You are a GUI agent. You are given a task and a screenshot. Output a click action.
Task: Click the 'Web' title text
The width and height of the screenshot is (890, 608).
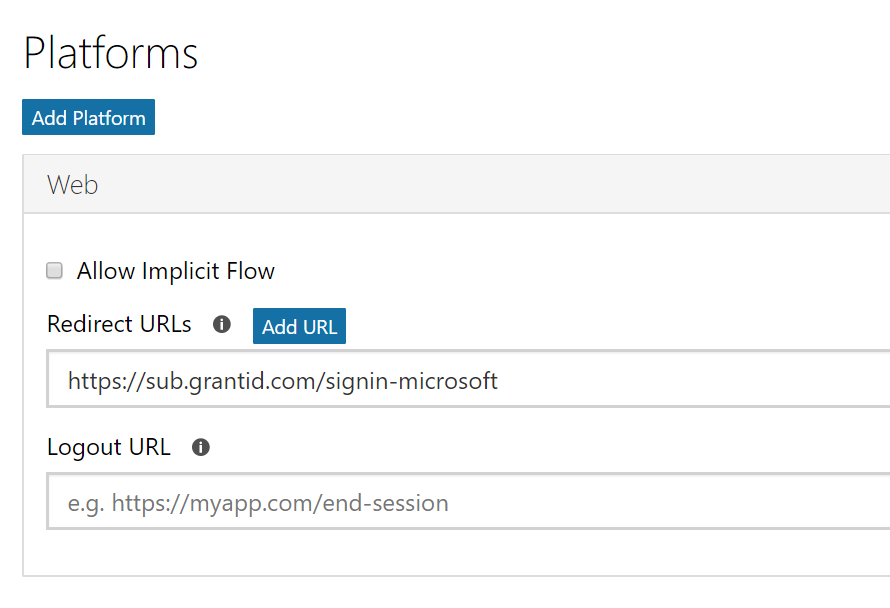coord(72,185)
